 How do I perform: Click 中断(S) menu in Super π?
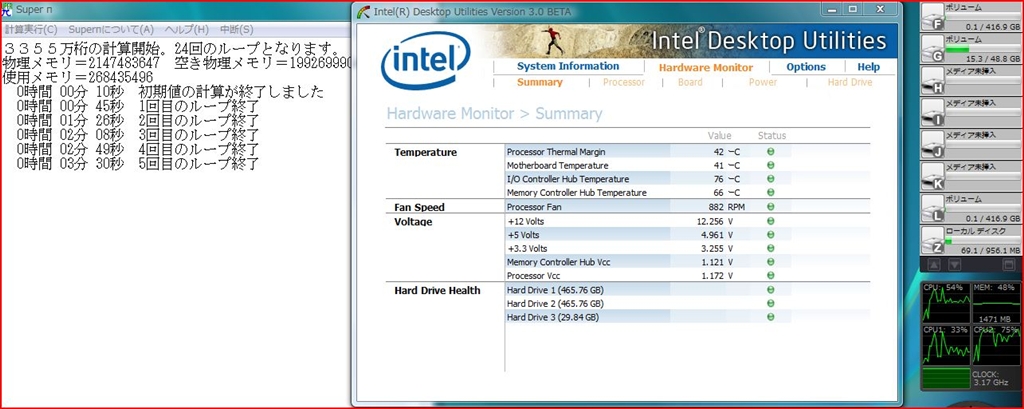coord(236,29)
